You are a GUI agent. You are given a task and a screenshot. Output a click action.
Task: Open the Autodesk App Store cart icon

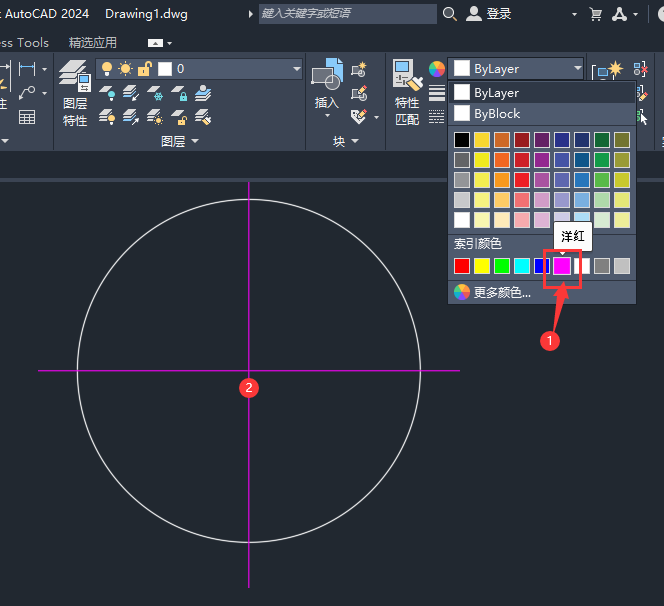click(x=596, y=14)
